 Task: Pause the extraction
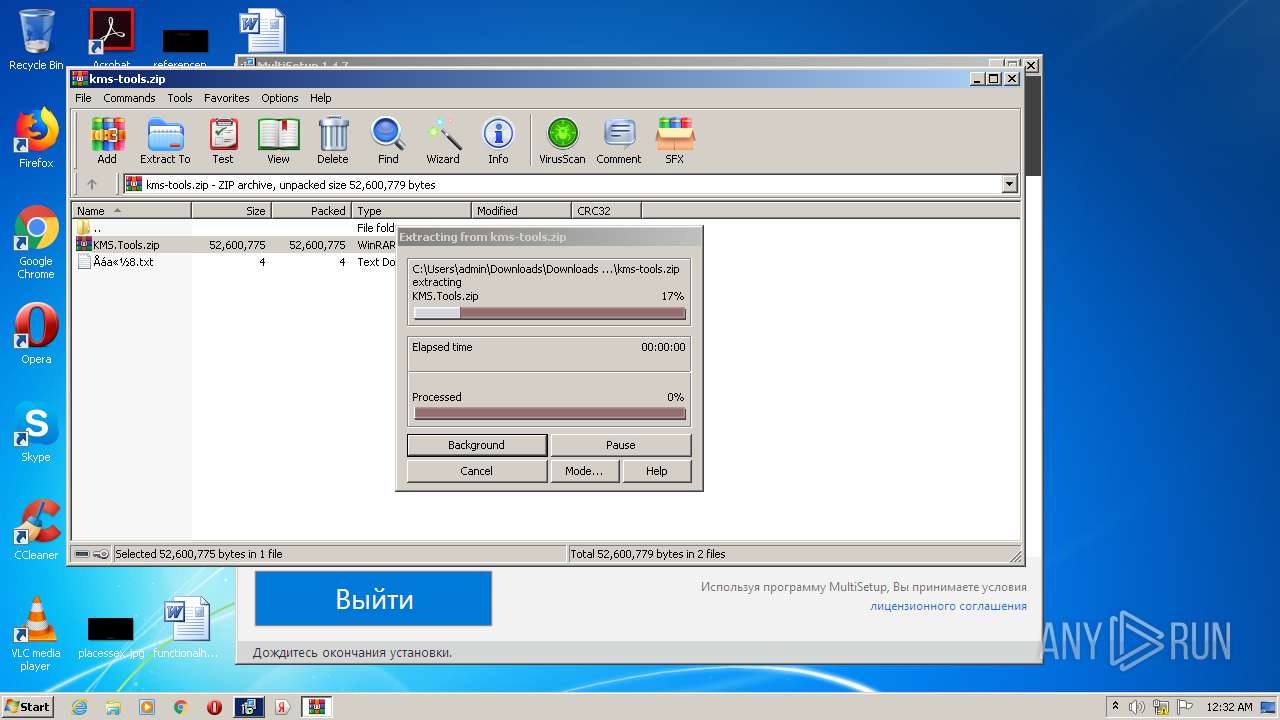click(620, 445)
